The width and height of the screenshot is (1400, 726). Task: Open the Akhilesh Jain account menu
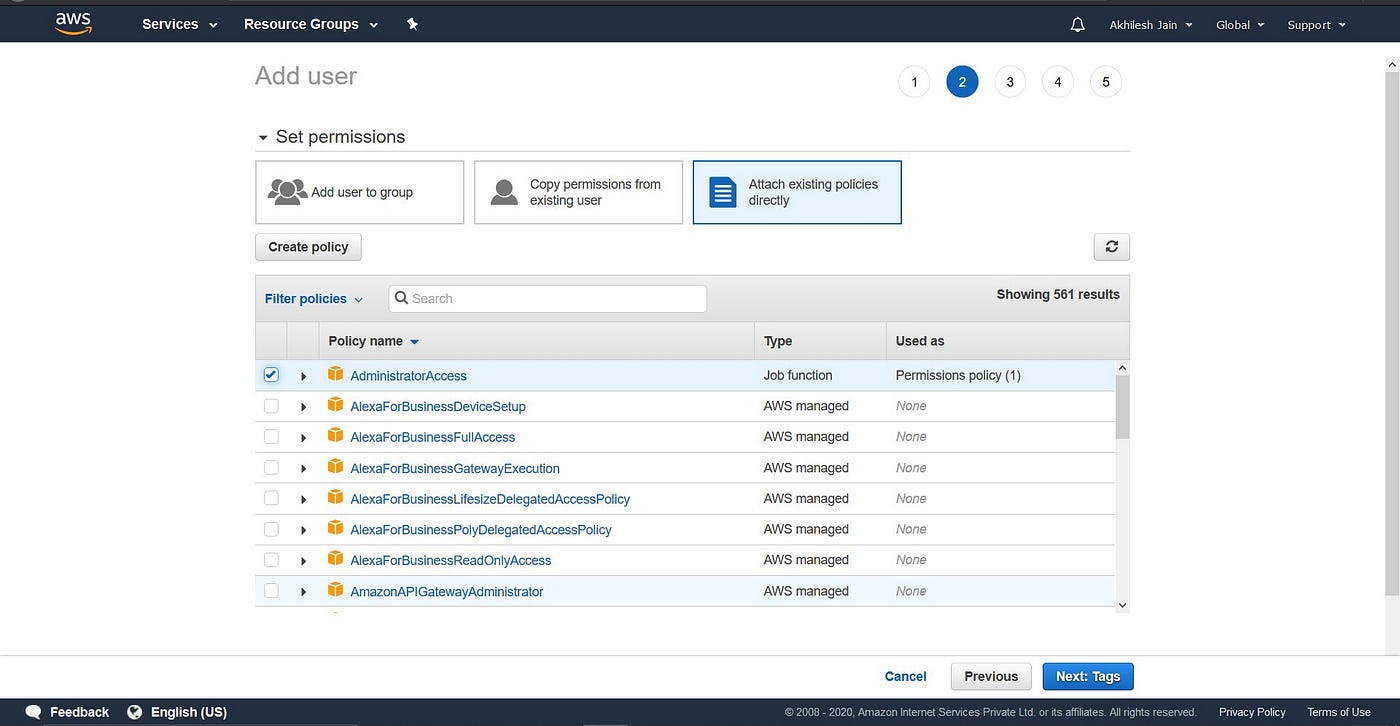point(1151,25)
